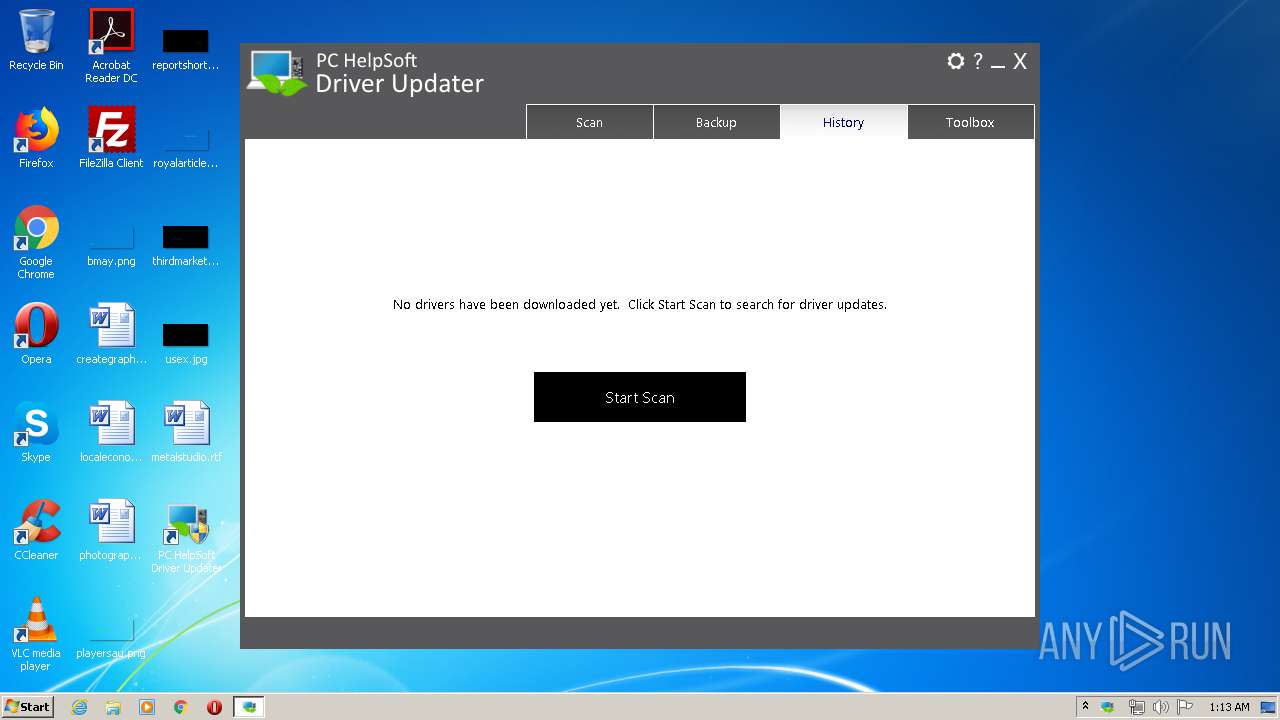Select the VLC media player shortcut
The height and width of the screenshot is (720, 1280).
point(36,634)
